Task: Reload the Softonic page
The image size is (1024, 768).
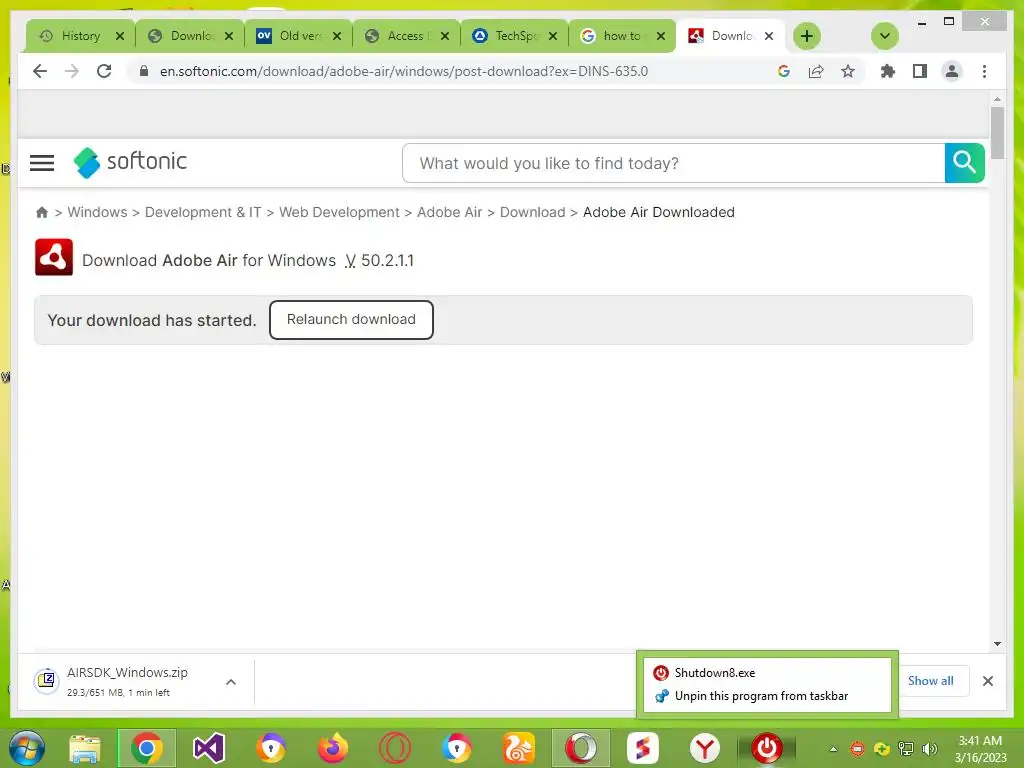Action: 104,71
